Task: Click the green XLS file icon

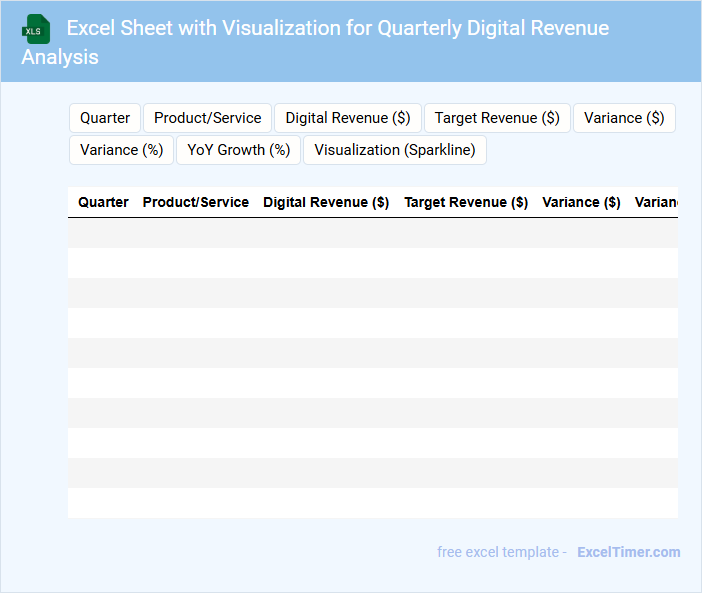Action: 36,29
